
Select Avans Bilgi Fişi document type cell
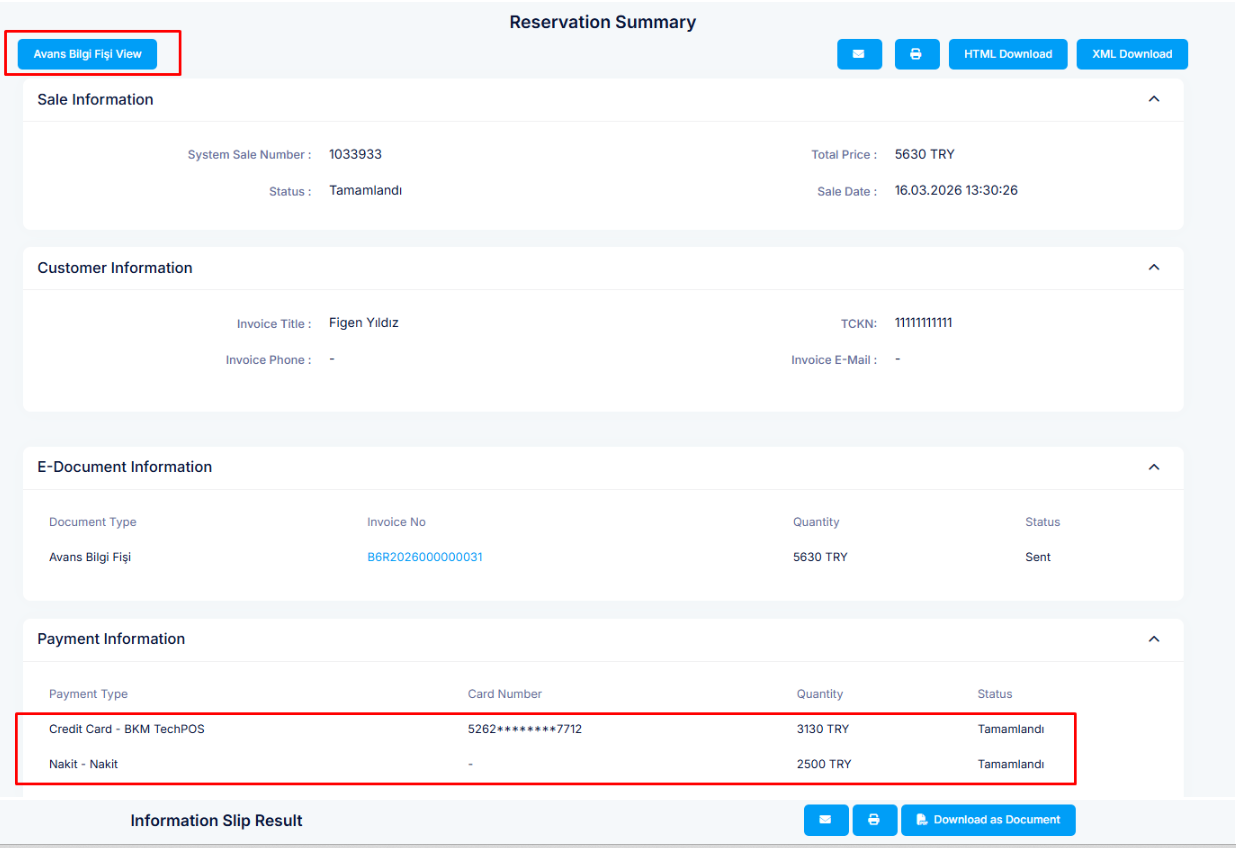click(x=90, y=557)
